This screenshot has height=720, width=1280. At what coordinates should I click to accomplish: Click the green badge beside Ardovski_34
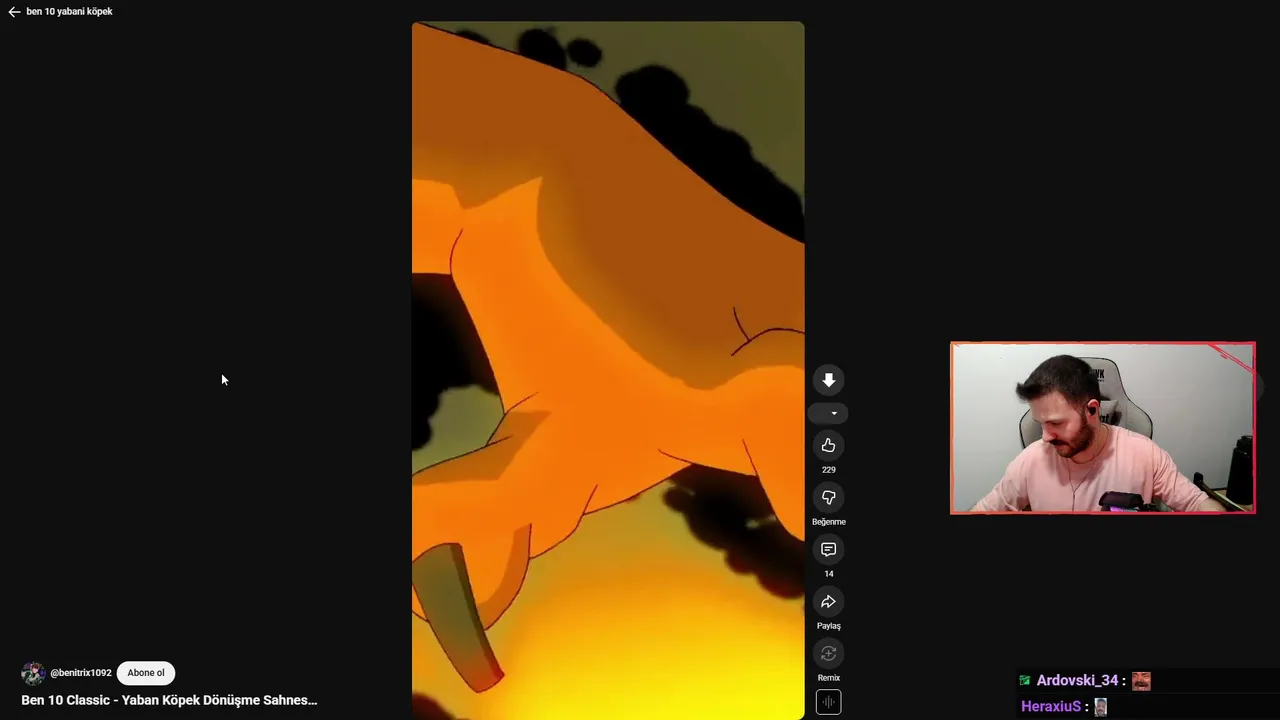(x=1025, y=680)
